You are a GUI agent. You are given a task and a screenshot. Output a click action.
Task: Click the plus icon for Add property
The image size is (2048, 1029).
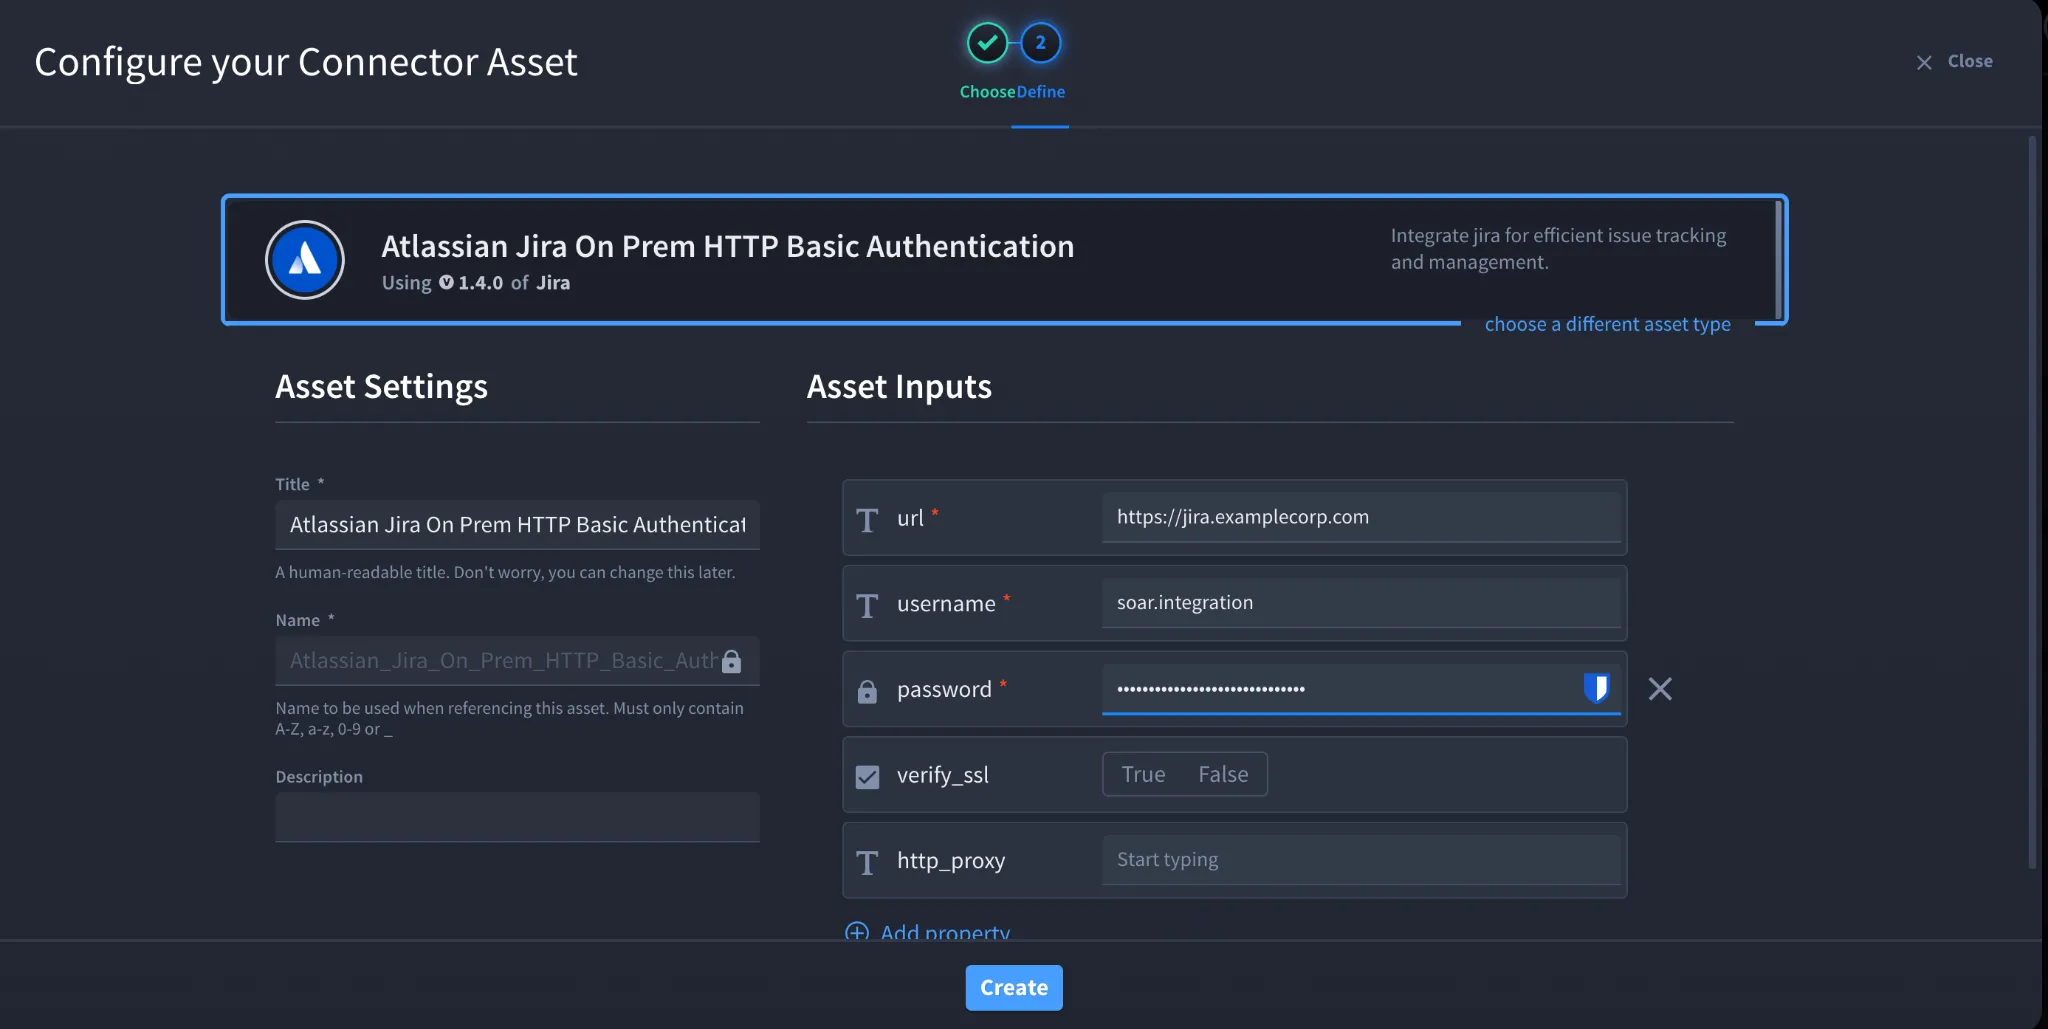click(x=857, y=932)
